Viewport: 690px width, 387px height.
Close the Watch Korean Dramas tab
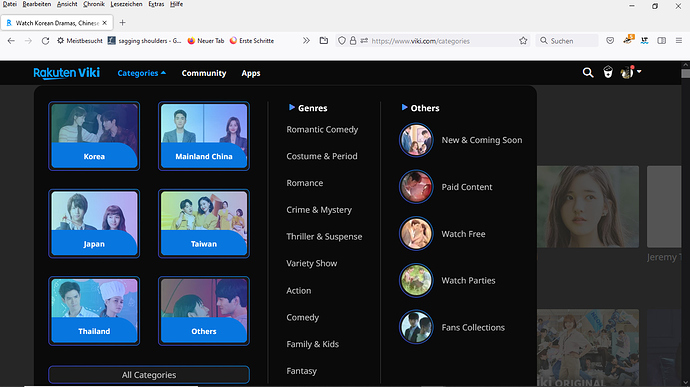coord(104,23)
